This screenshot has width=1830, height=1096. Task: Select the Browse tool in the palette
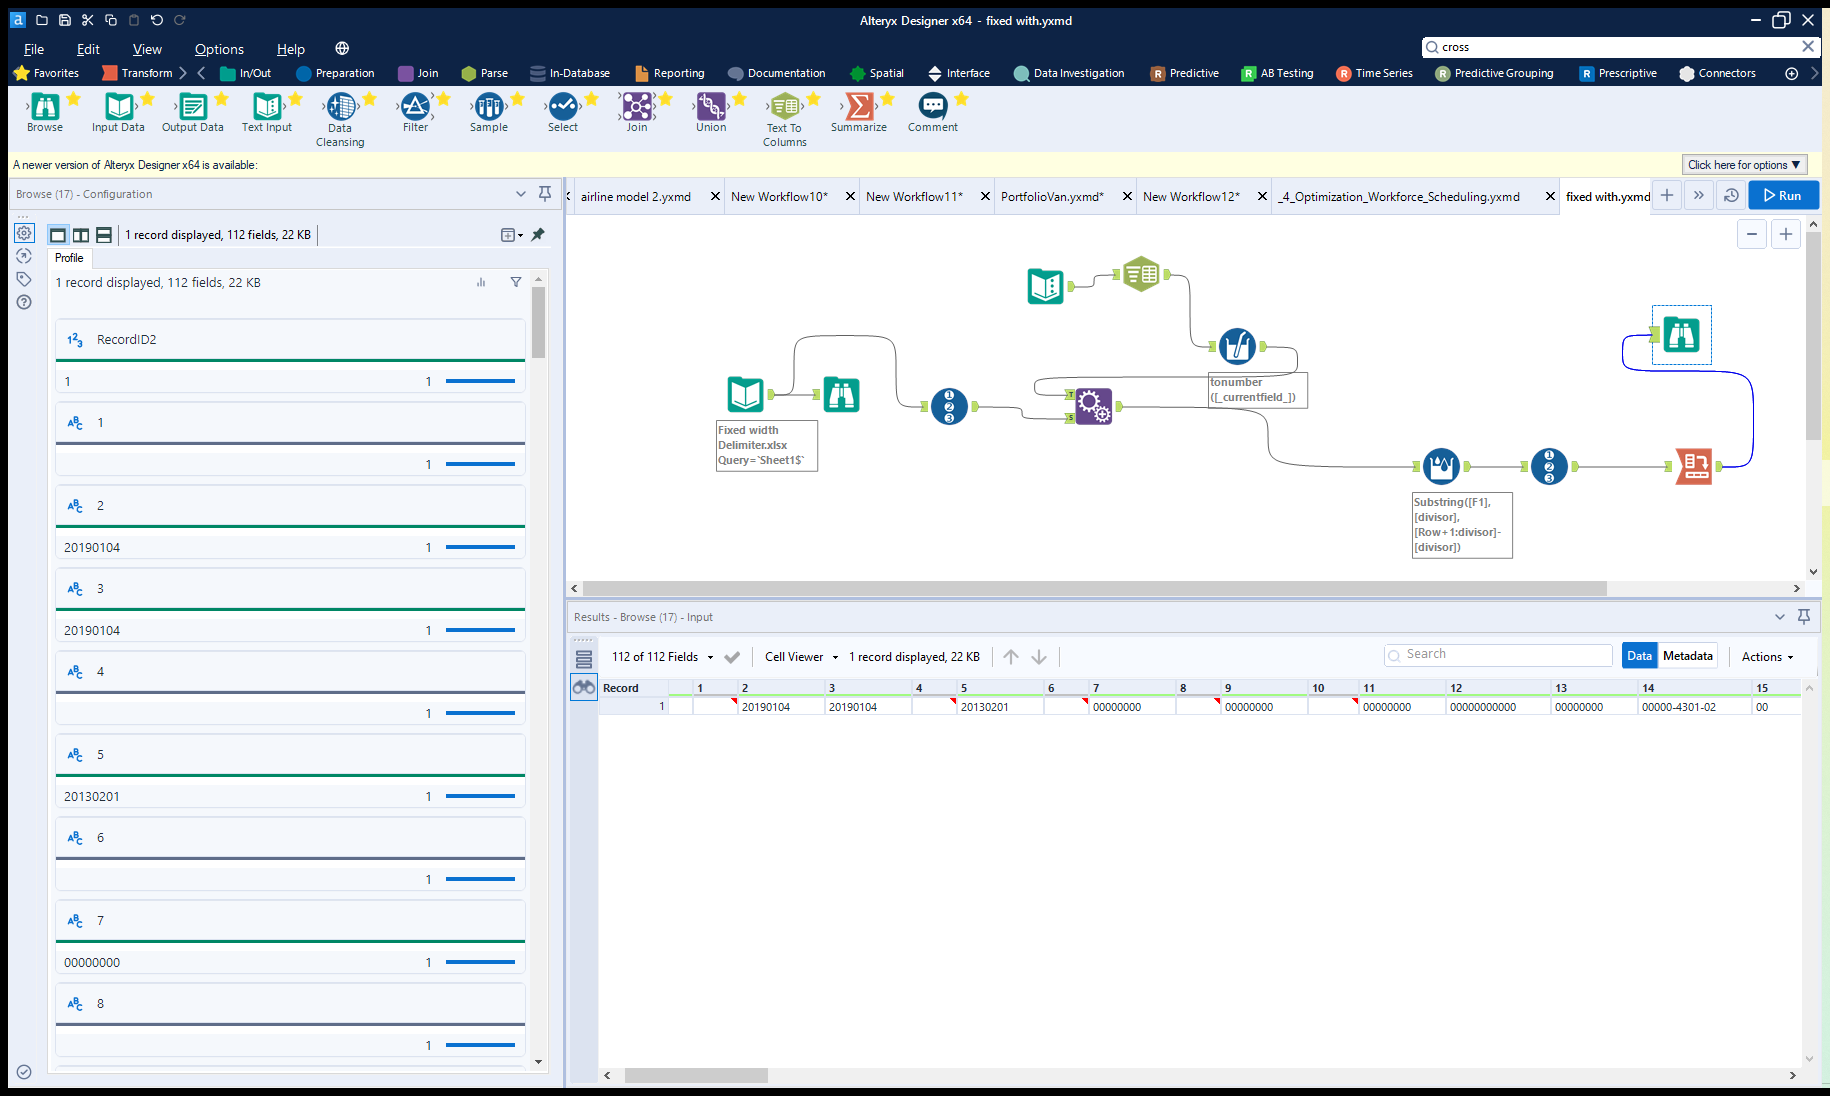click(x=45, y=107)
